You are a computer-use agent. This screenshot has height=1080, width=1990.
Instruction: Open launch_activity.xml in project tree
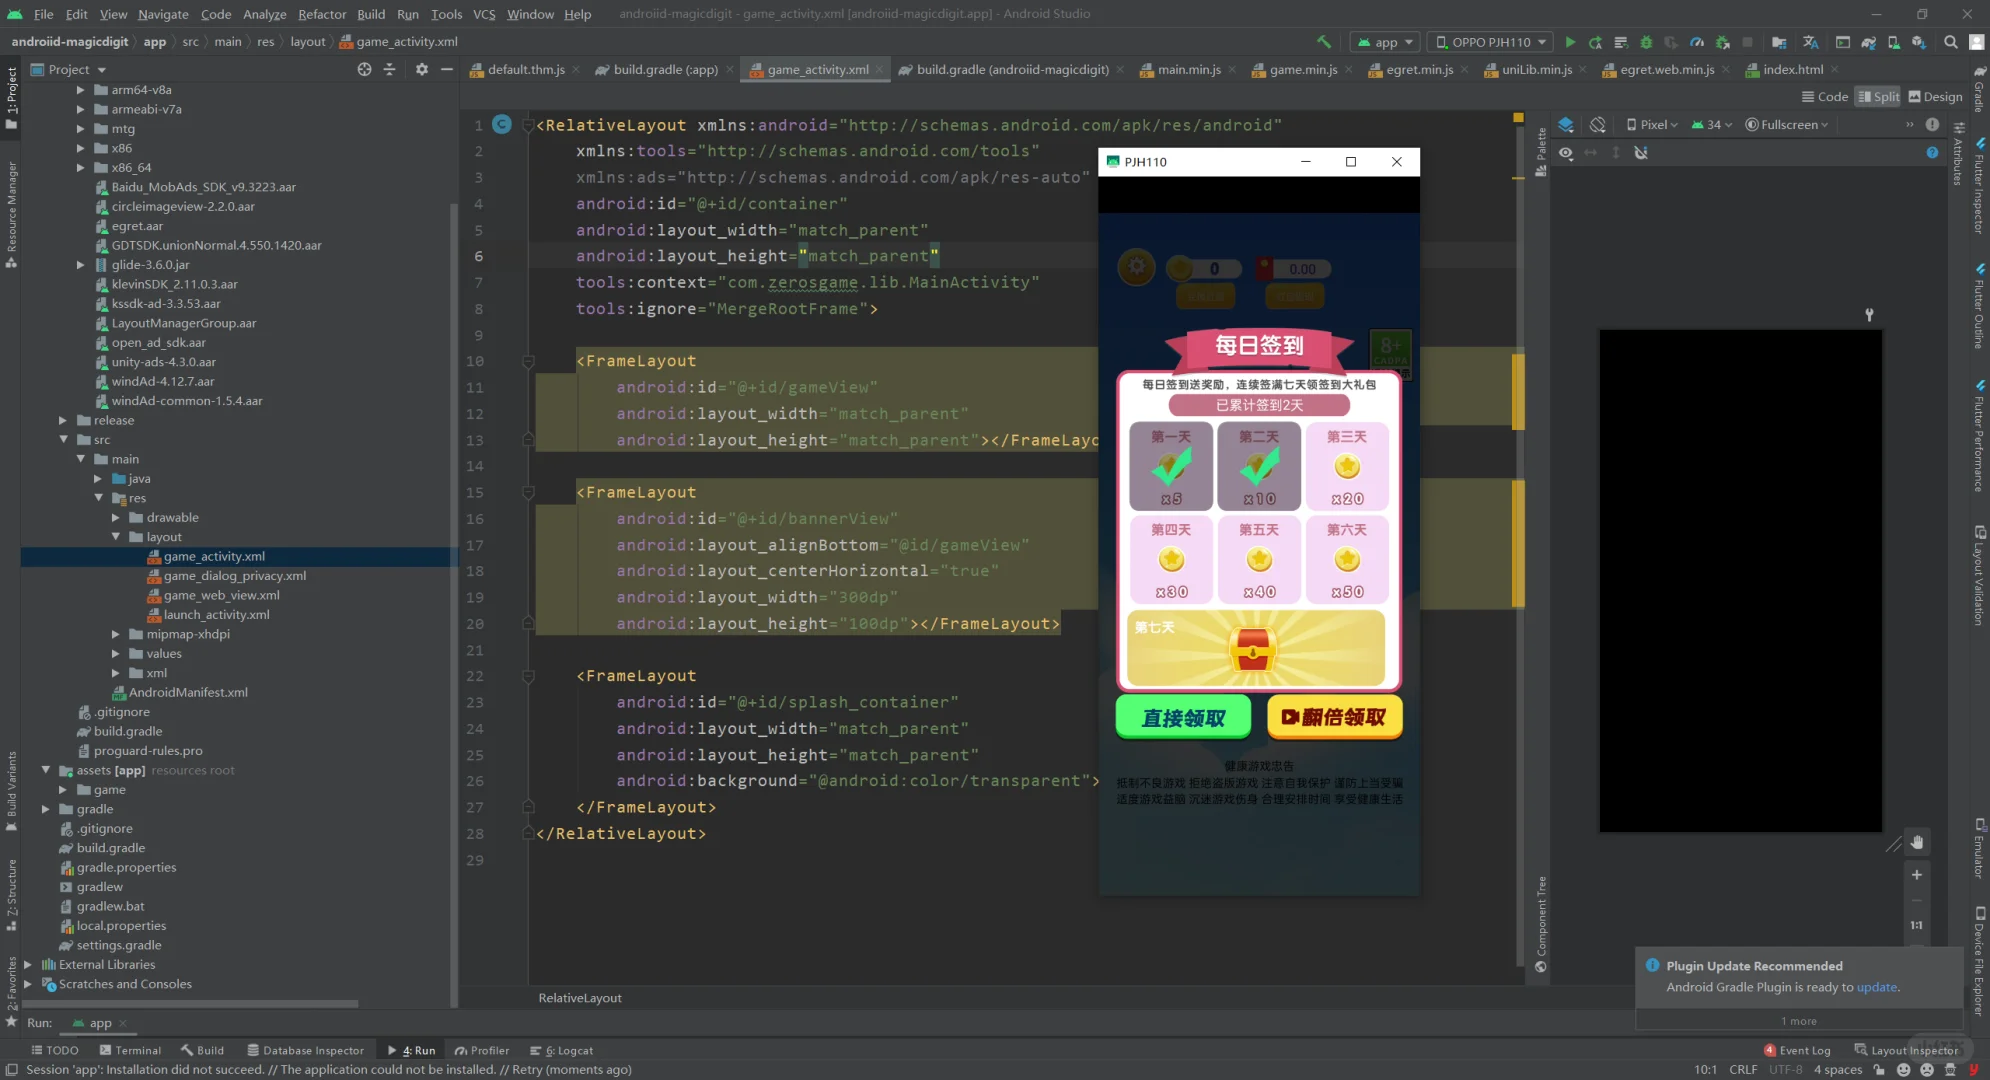pos(216,615)
